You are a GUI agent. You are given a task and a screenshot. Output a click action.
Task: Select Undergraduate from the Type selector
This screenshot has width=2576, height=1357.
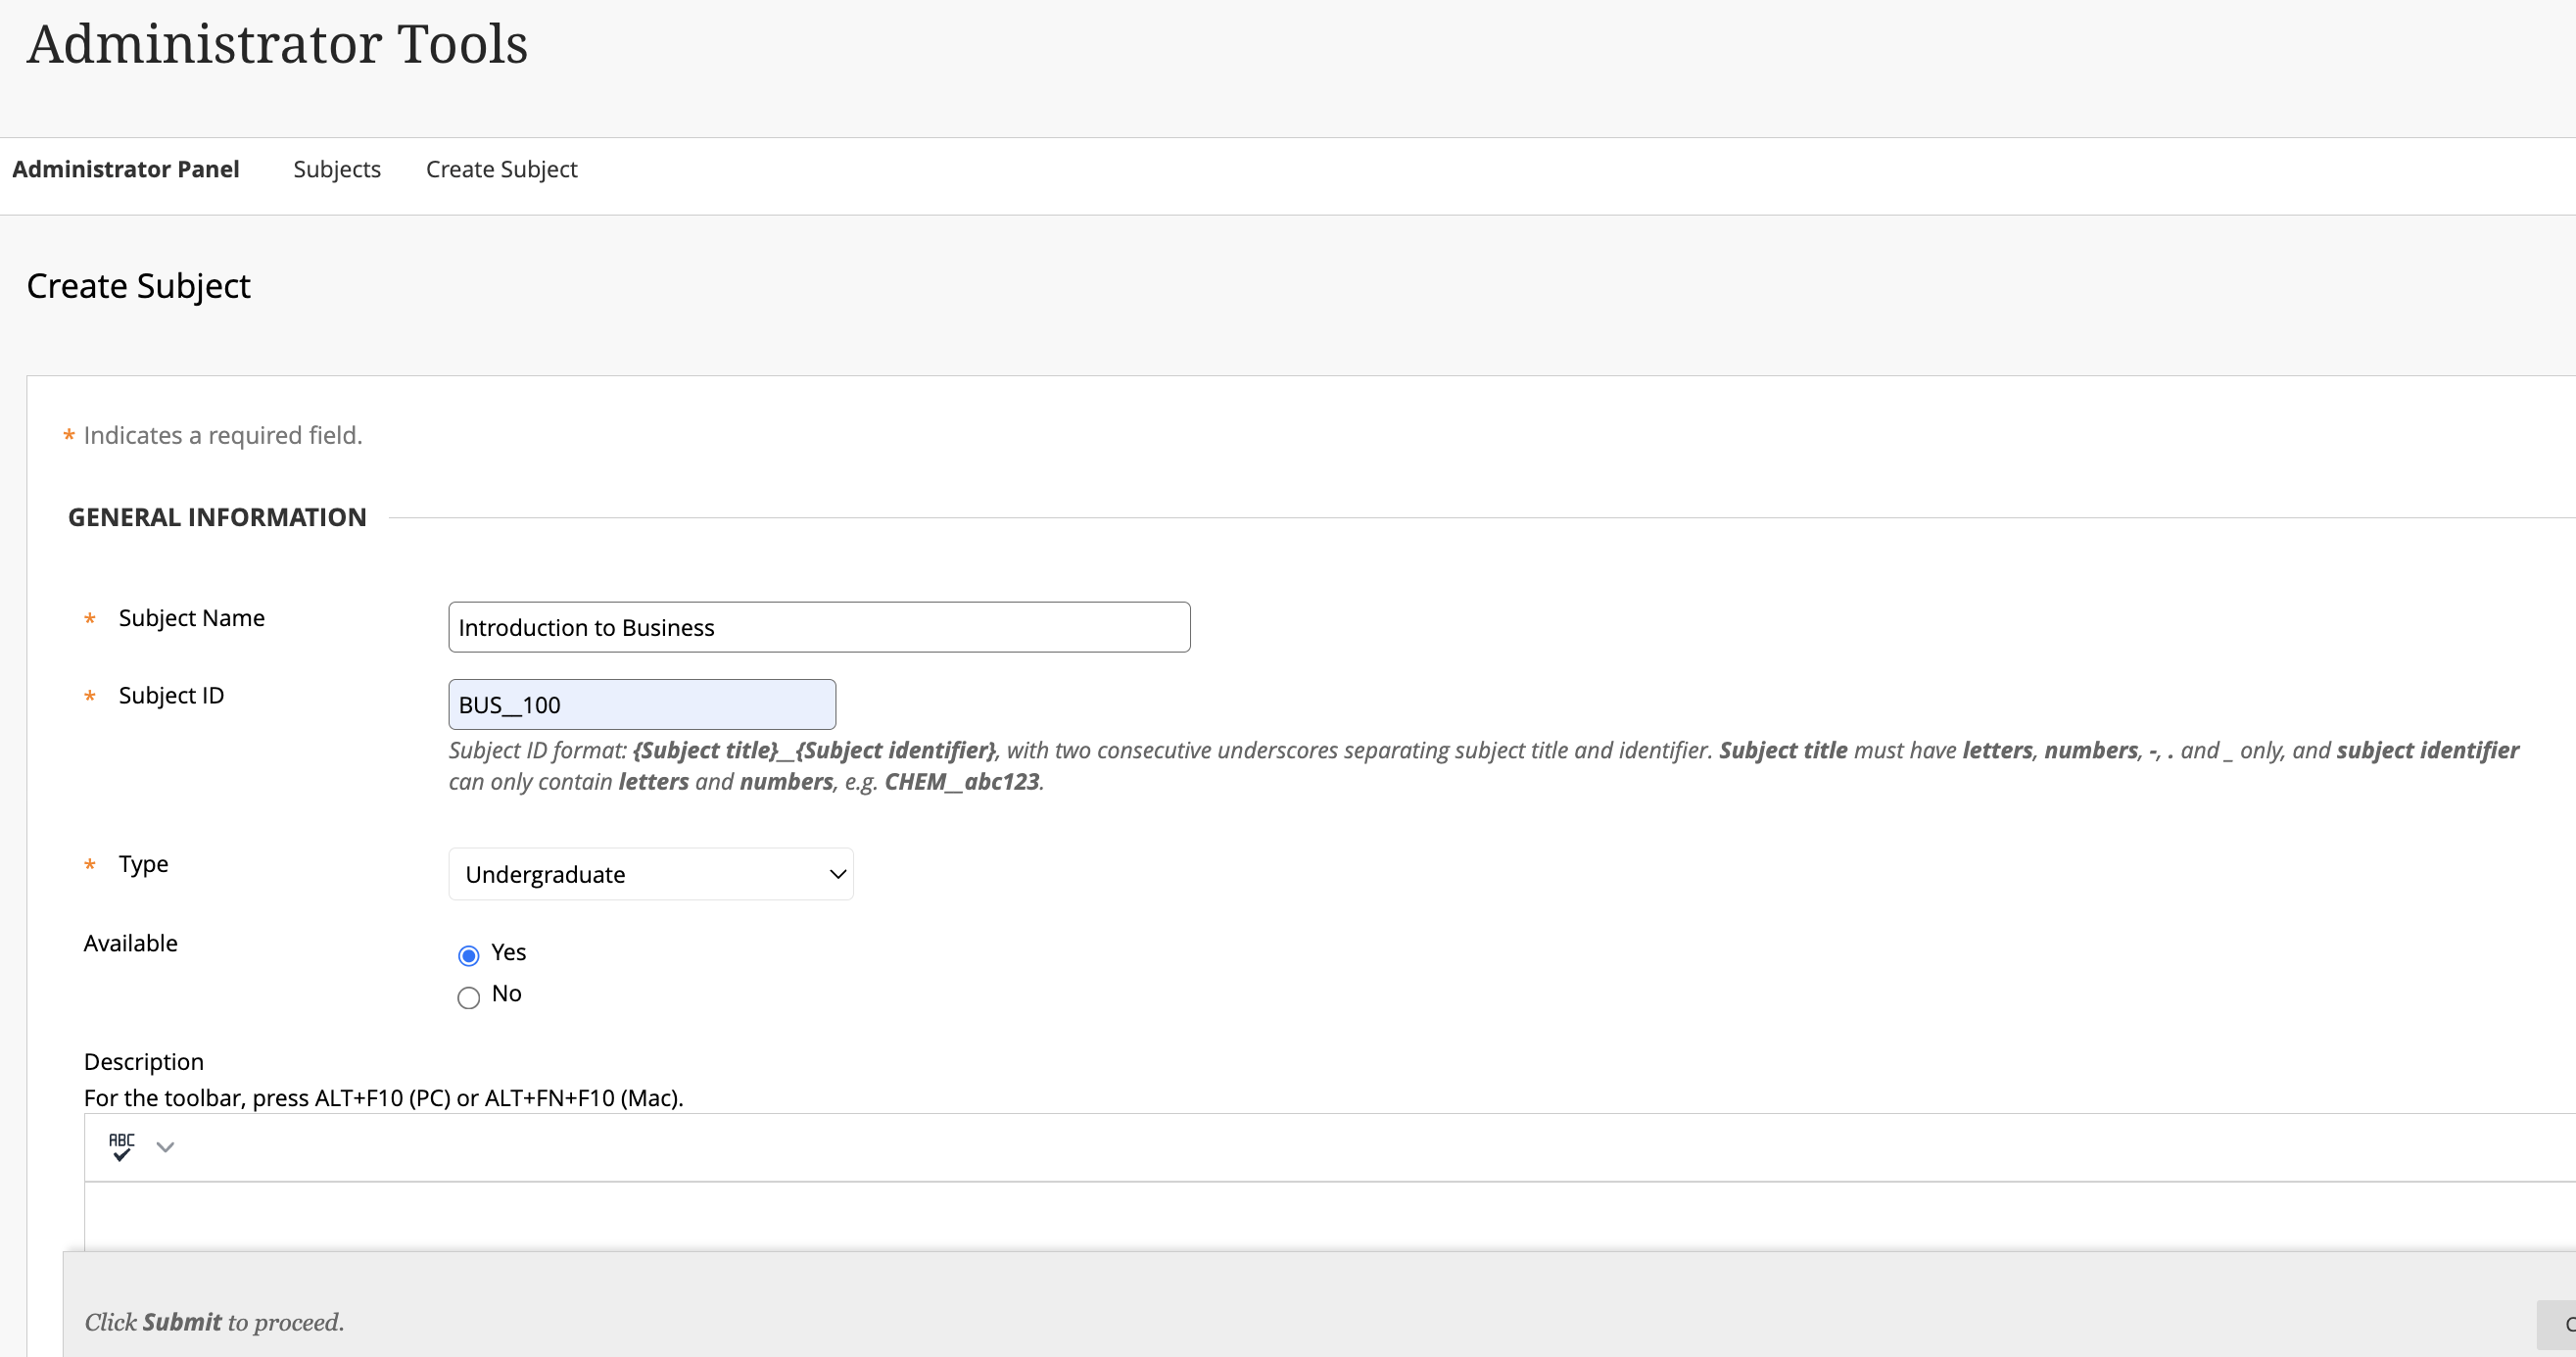(650, 873)
